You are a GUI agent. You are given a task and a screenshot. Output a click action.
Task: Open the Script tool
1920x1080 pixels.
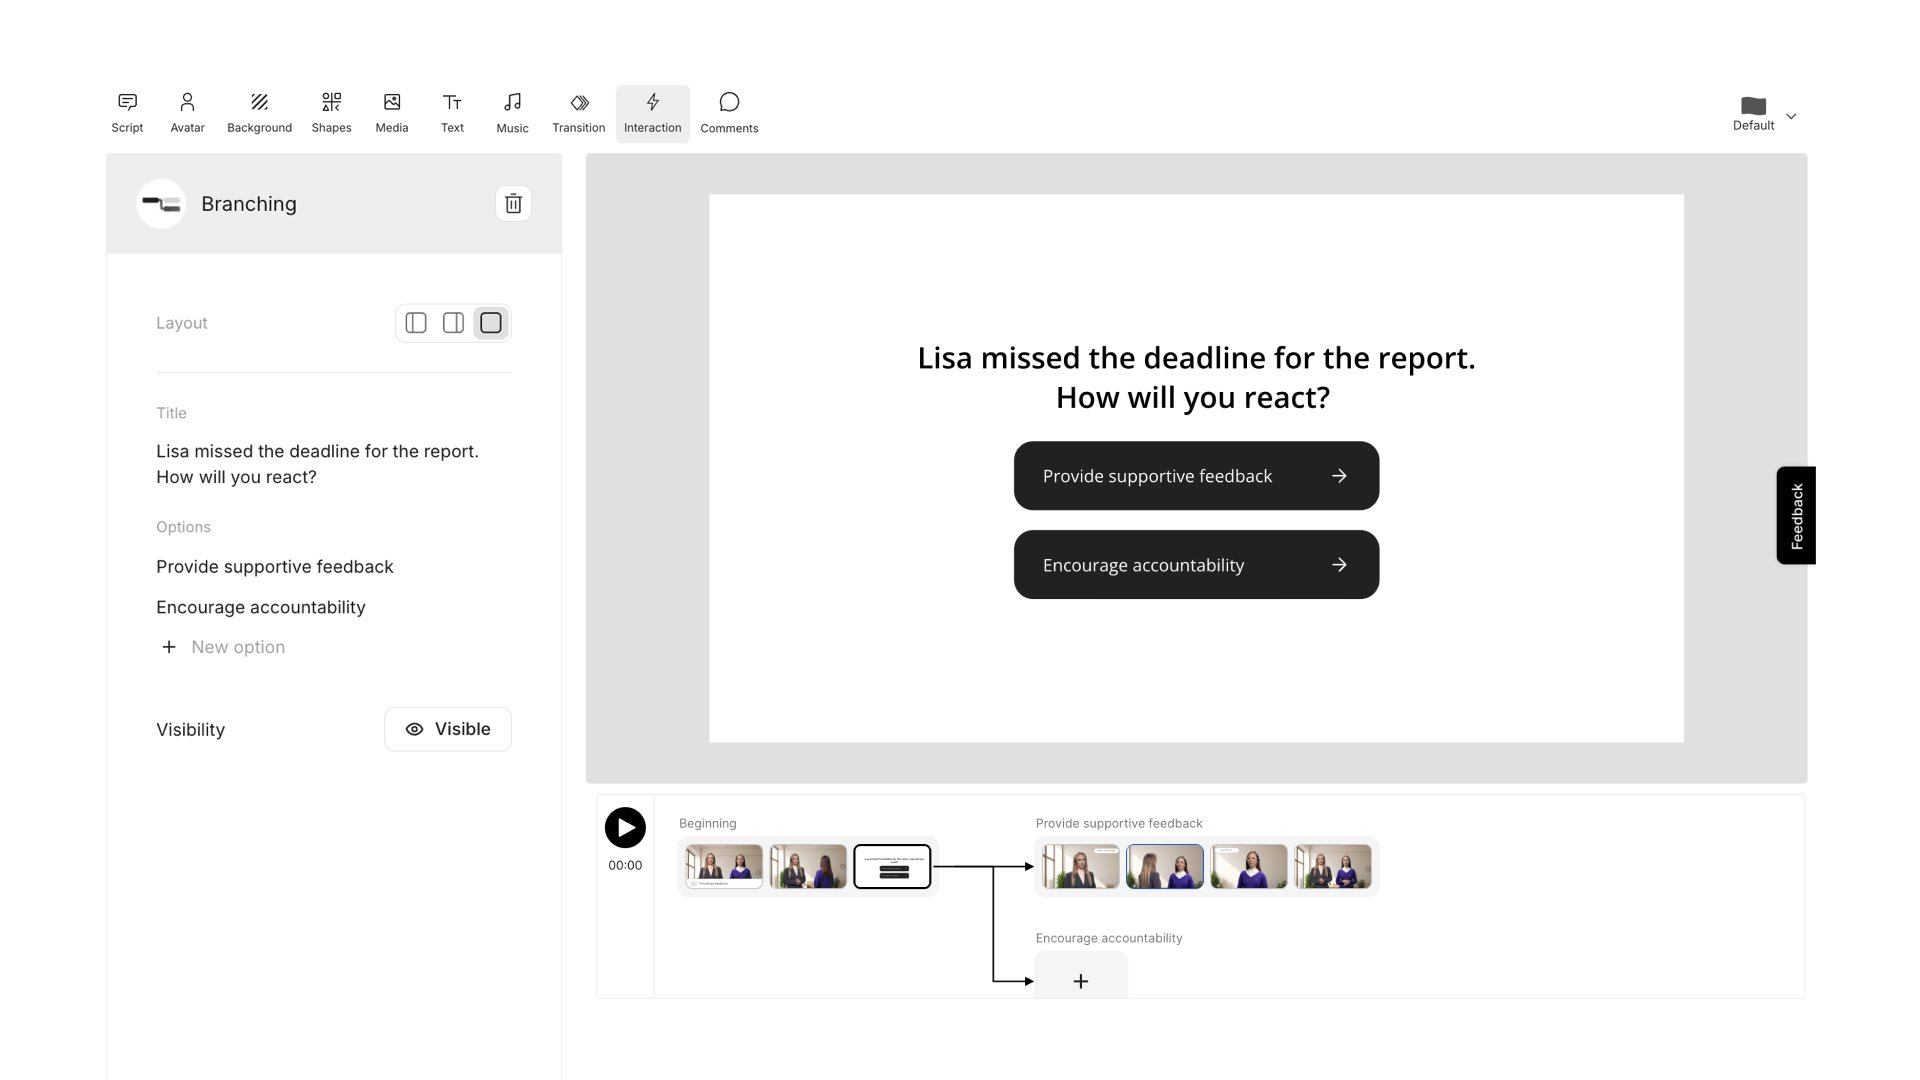coord(127,113)
